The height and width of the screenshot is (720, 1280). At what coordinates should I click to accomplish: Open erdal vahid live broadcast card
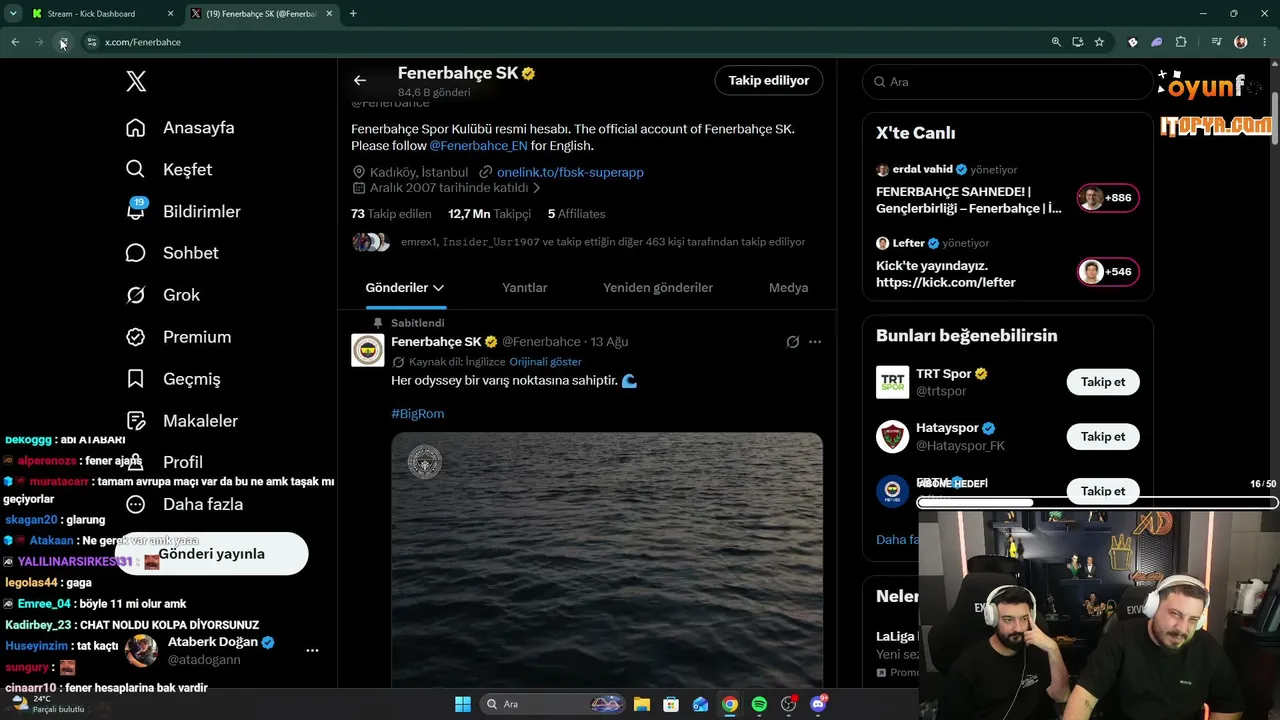click(x=1008, y=190)
